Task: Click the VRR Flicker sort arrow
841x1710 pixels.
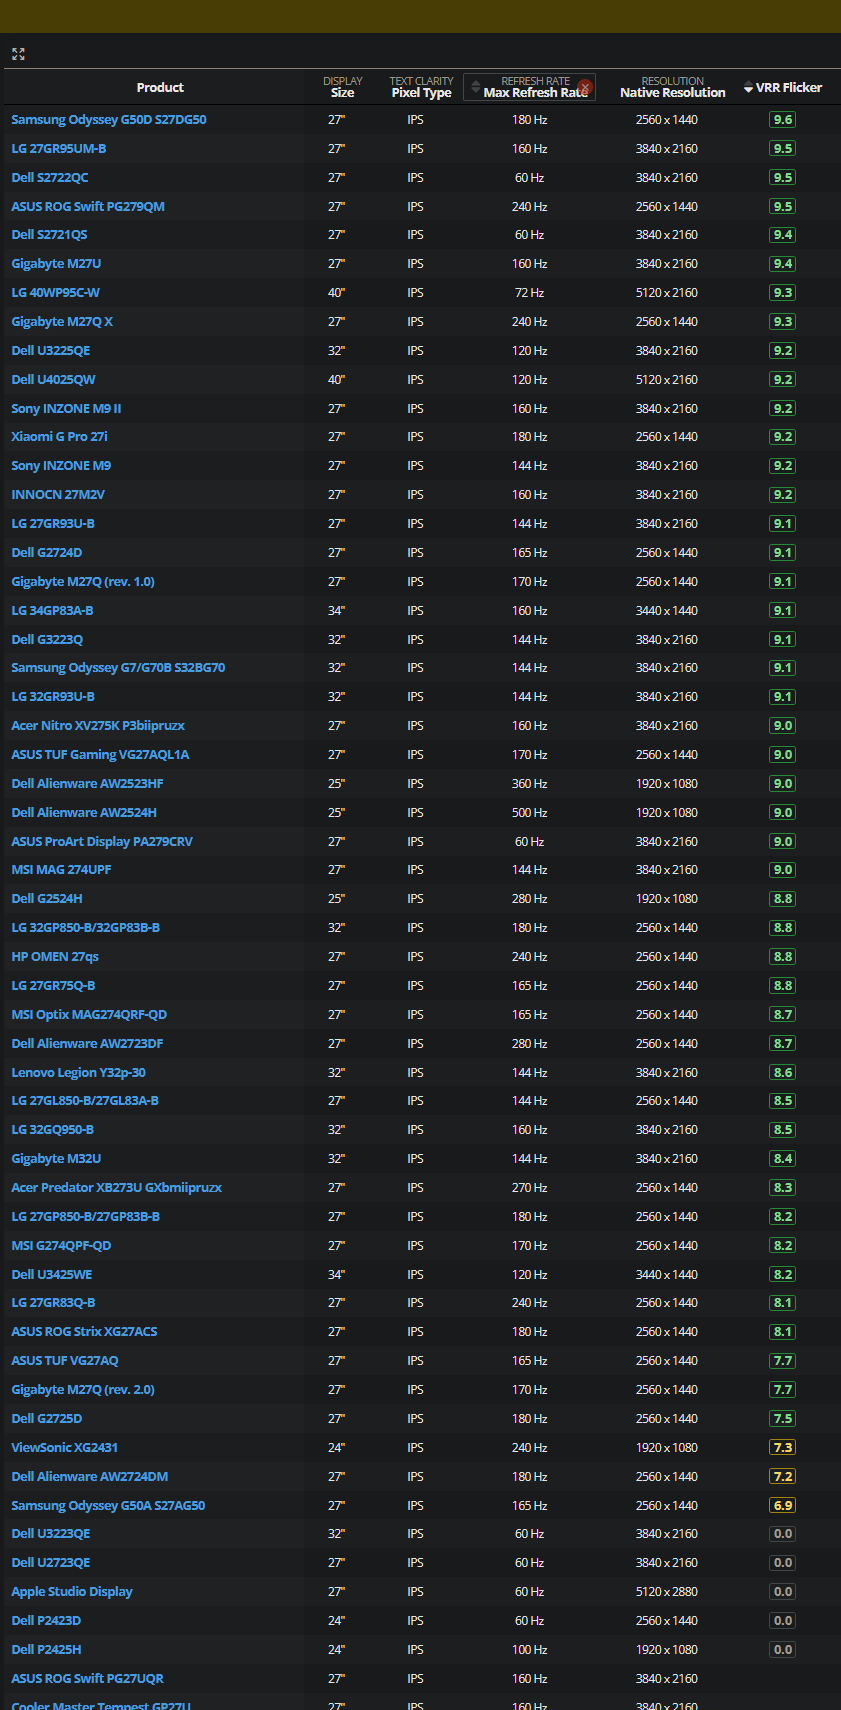Action: [x=748, y=88]
